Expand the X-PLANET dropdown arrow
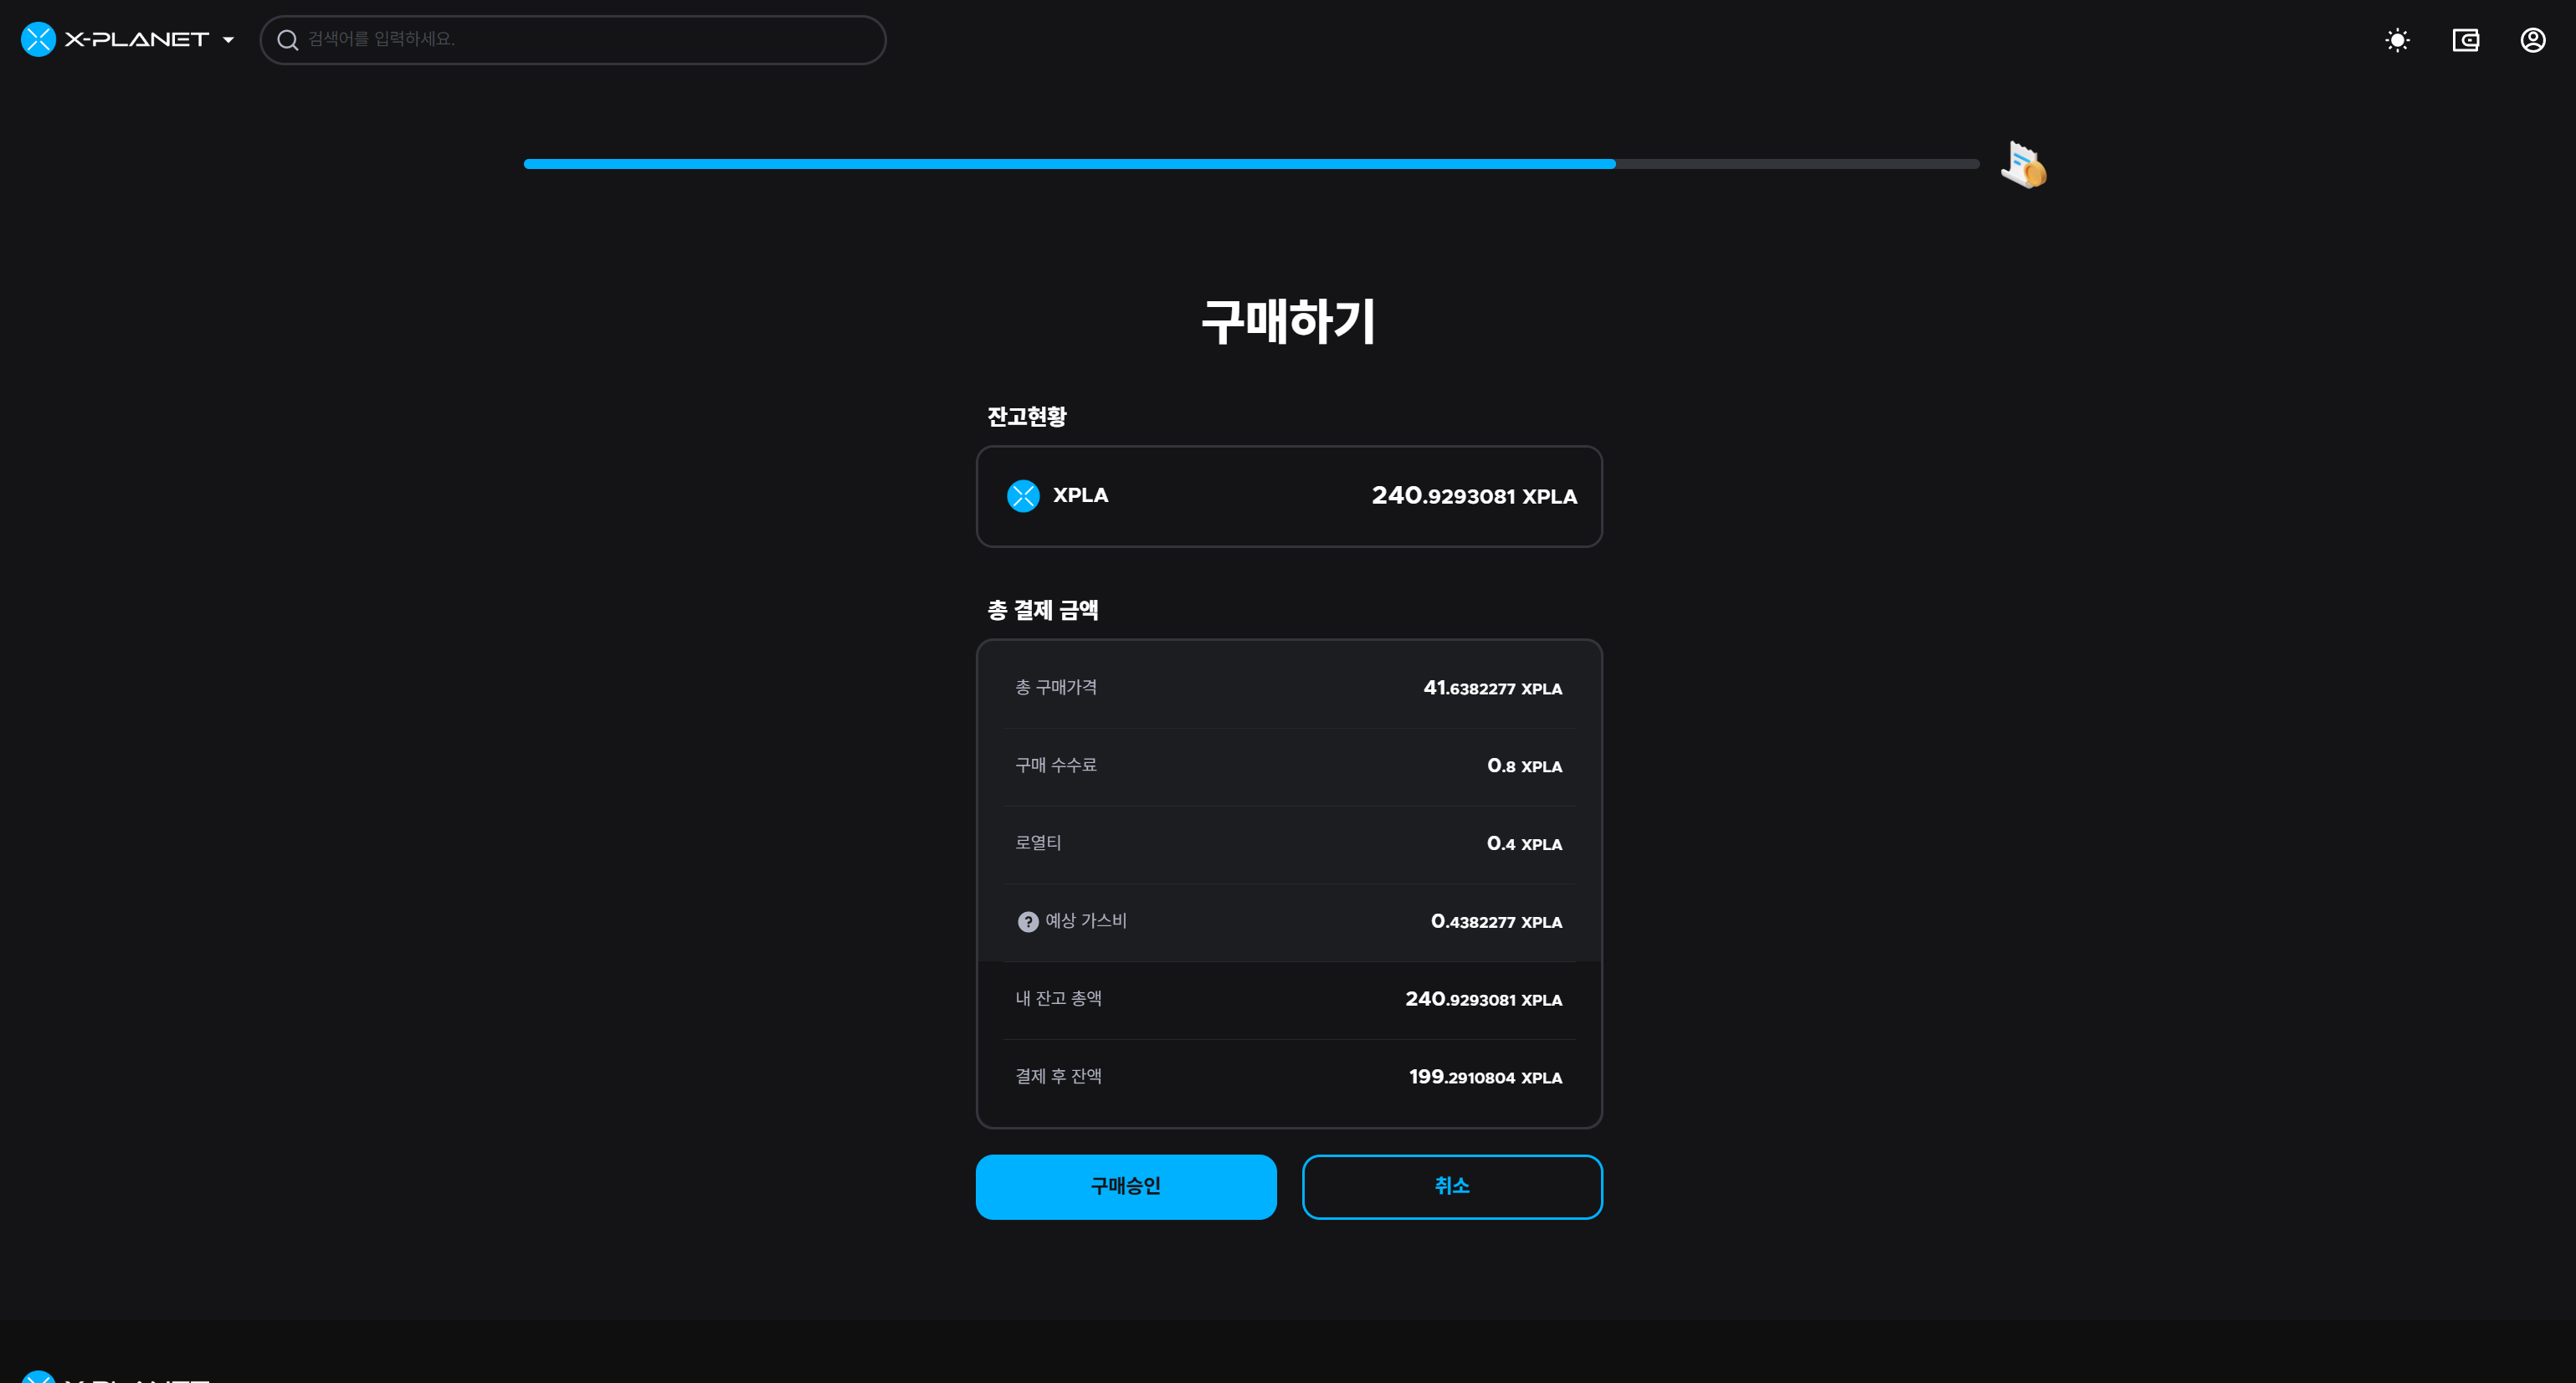This screenshot has height=1383, width=2576. (x=228, y=40)
